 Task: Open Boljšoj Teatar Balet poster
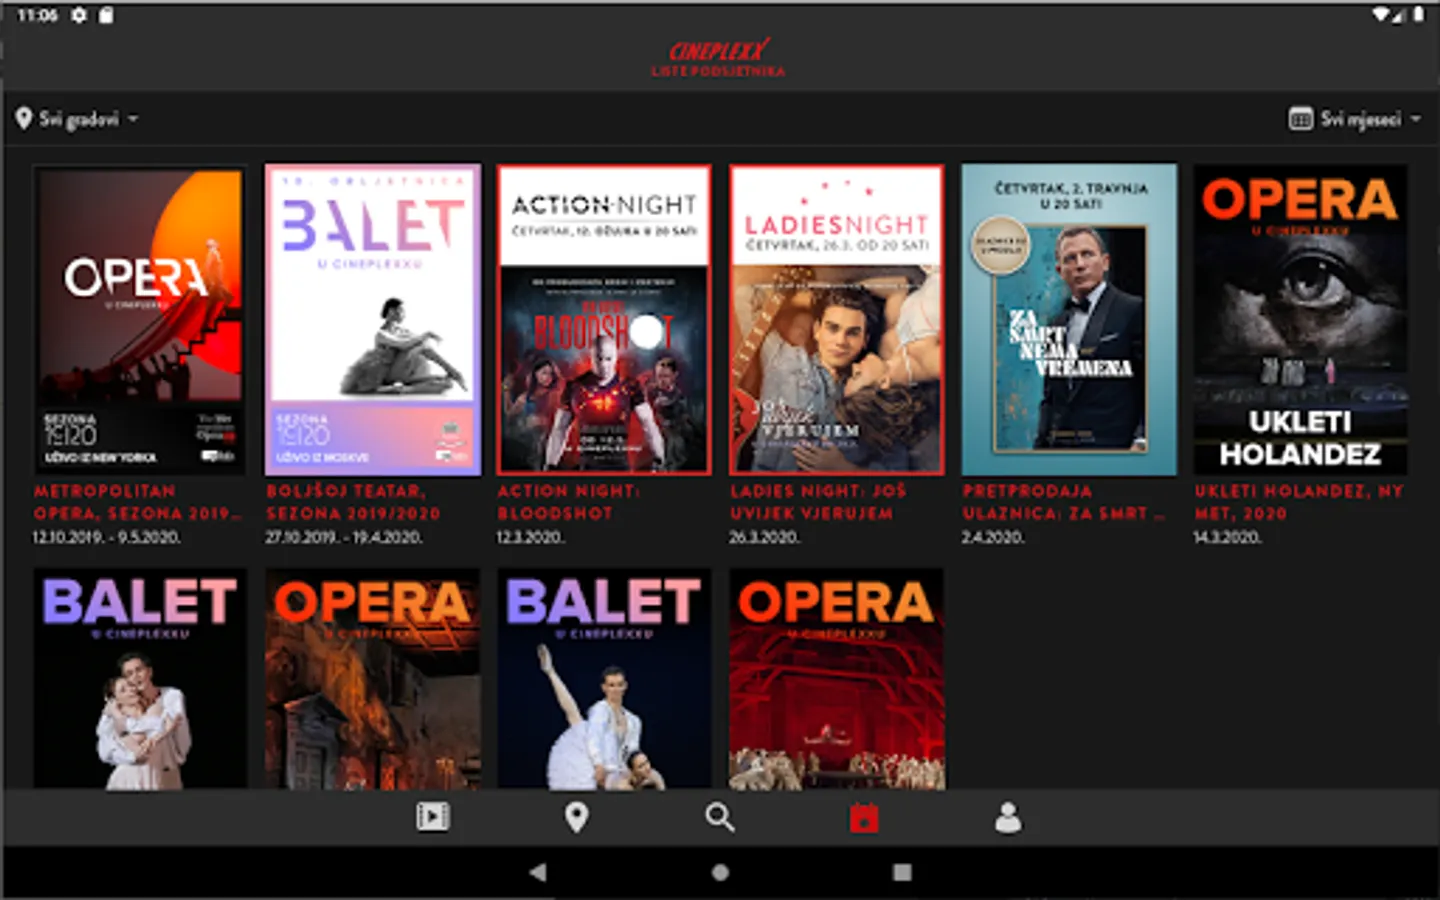tap(372, 320)
